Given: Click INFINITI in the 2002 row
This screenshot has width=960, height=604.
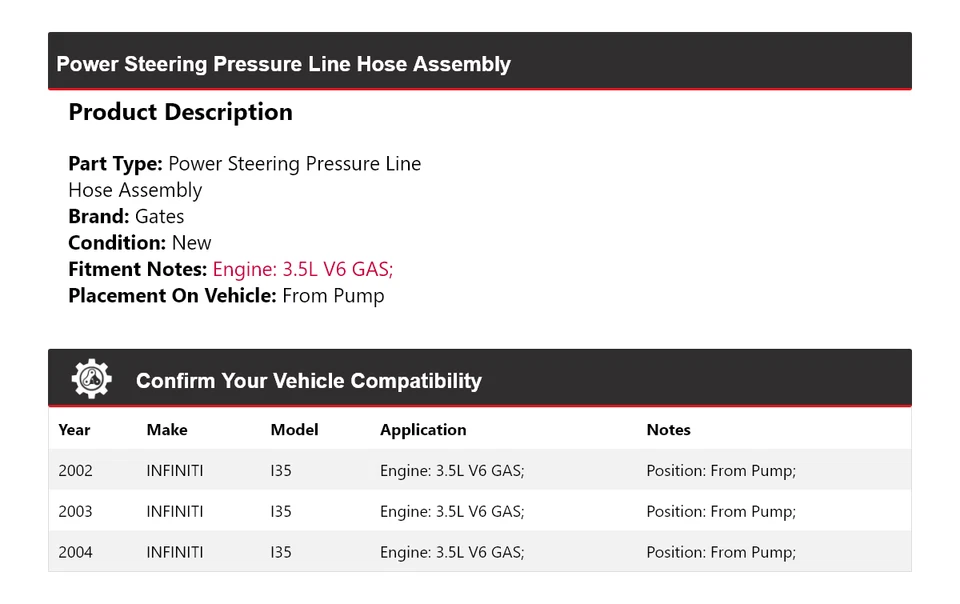Looking at the screenshot, I should pos(175,471).
